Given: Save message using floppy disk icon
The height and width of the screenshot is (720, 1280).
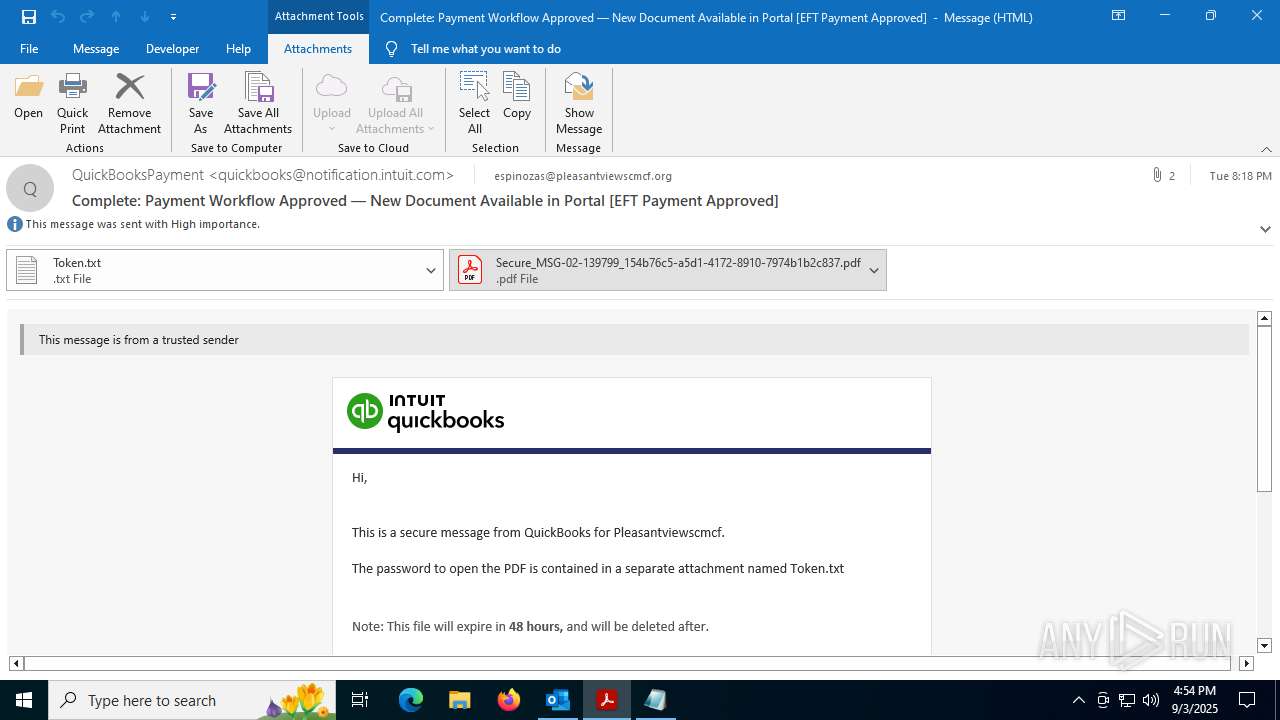Looking at the screenshot, I should 29,16.
